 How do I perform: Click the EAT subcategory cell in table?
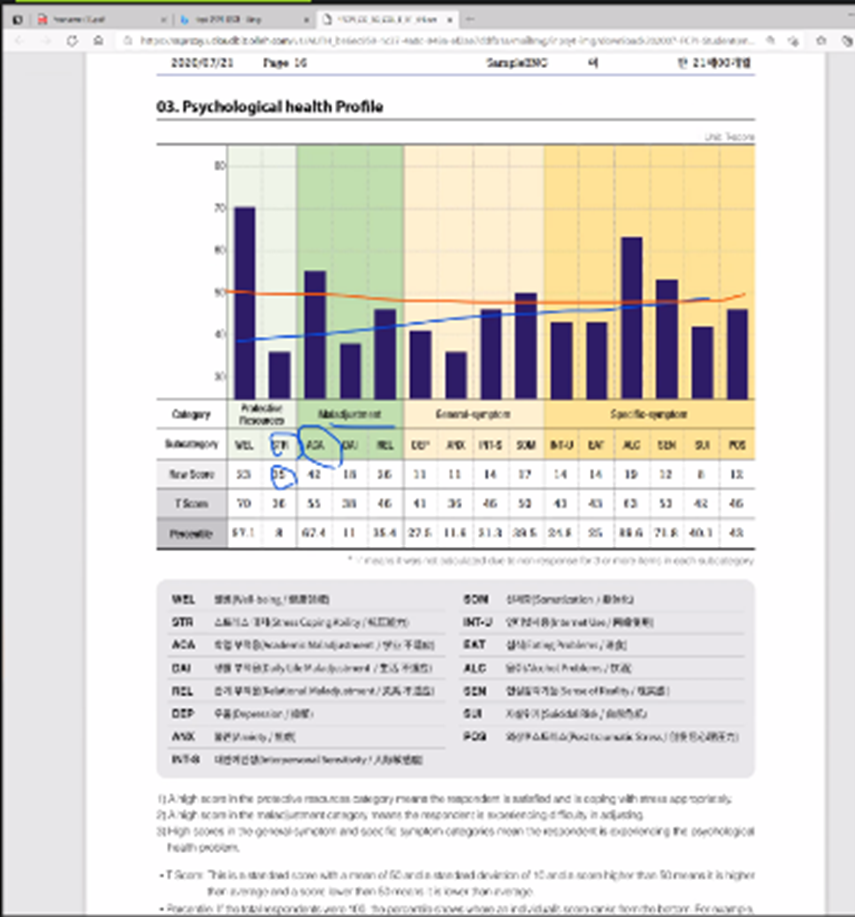pos(596,445)
